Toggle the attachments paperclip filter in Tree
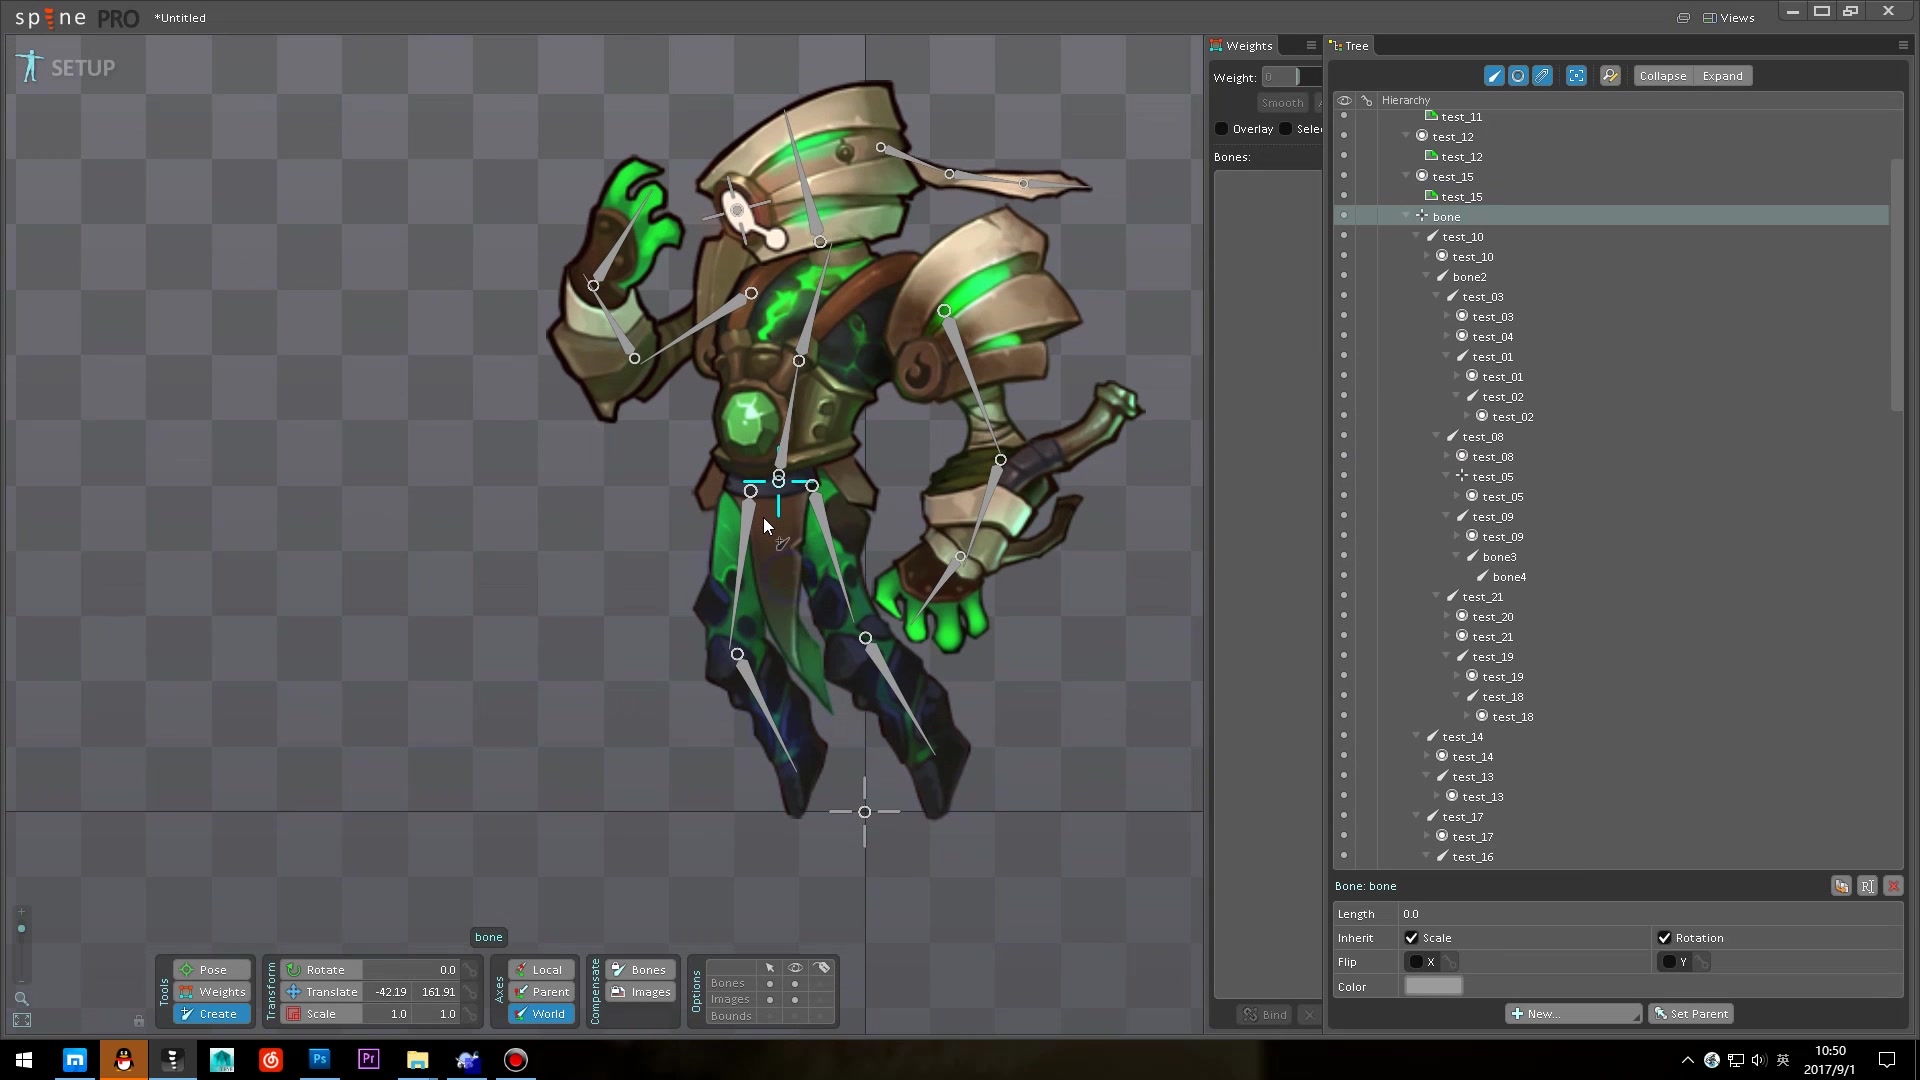This screenshot has width=1920, height=1080. (x=1542, y=76)
